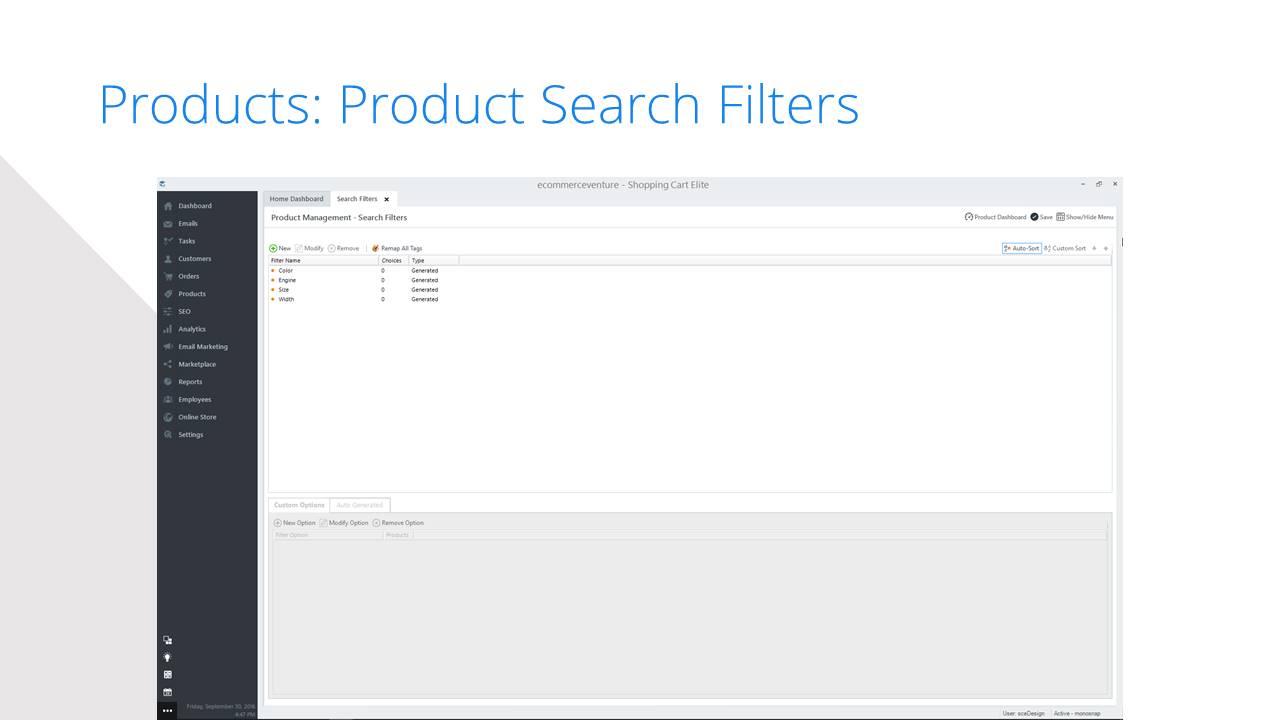Close the Search Filters tab
This screenshot has width=1280, height=720.
(x=387, y=199)
